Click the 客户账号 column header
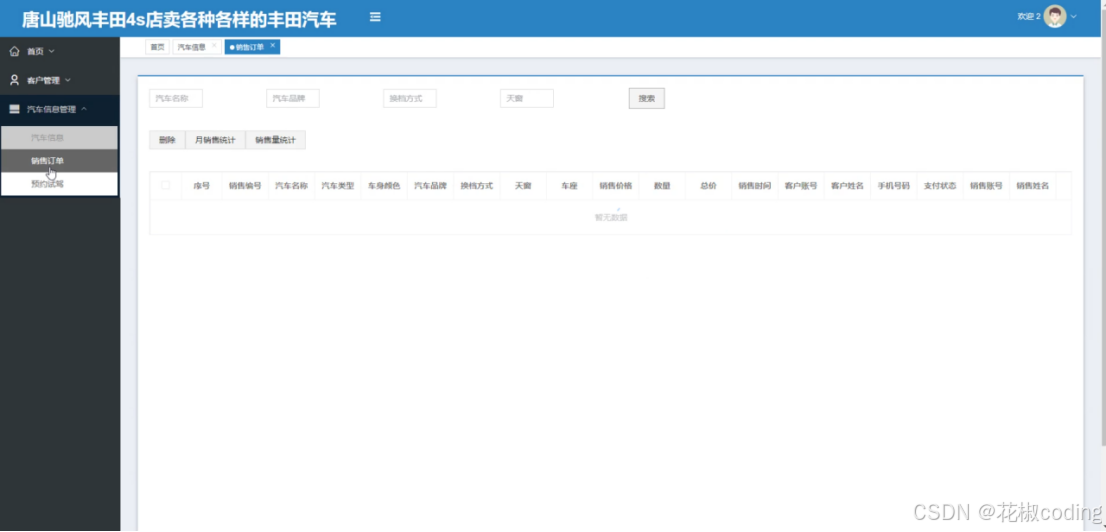Viewport: 1106px width, 532px height. pyautogui.click(x=801, y=186)
